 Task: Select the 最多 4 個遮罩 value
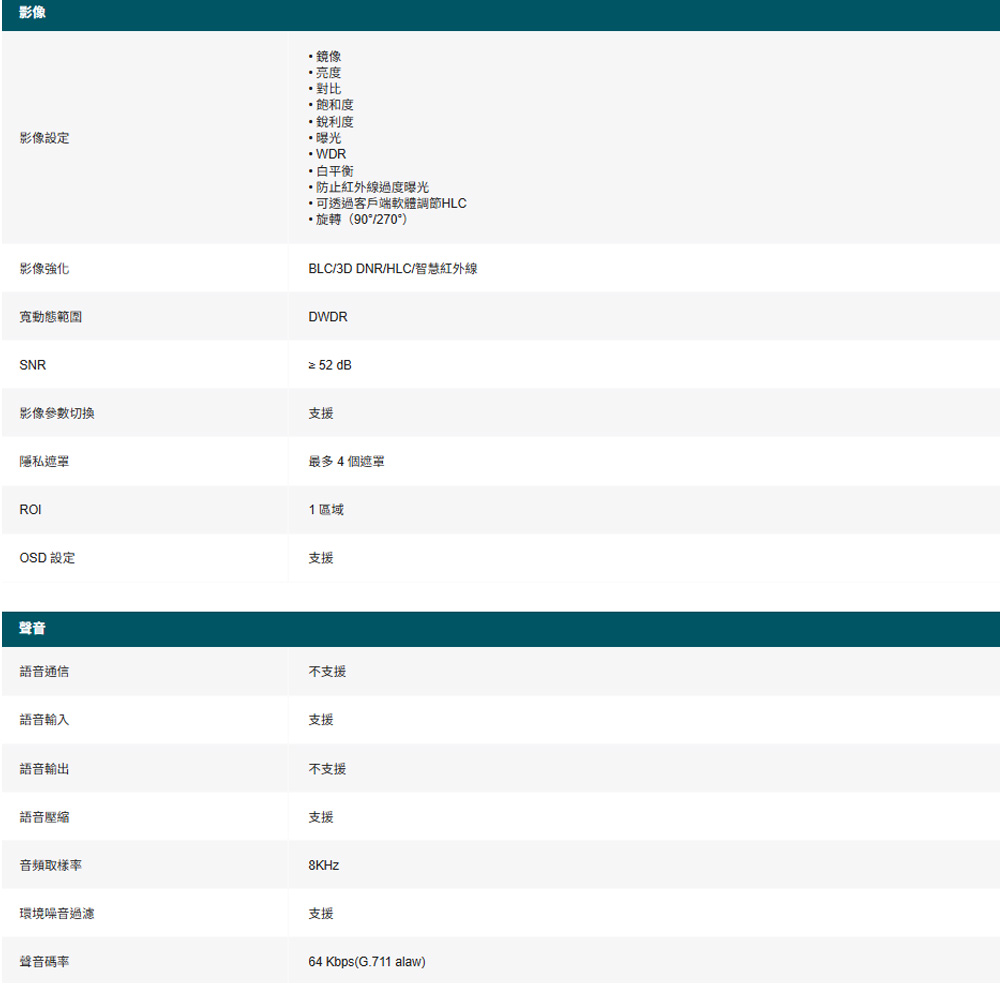point(346,461)
